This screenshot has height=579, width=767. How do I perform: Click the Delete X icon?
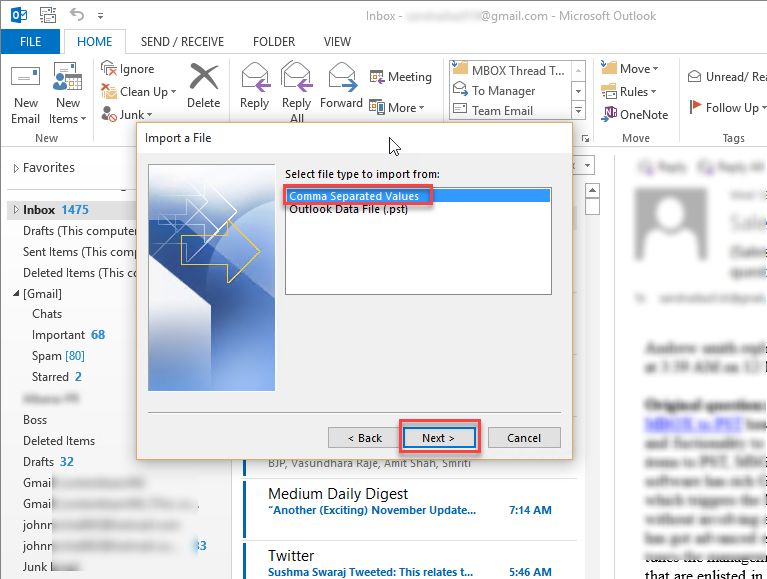pos(203,76)
